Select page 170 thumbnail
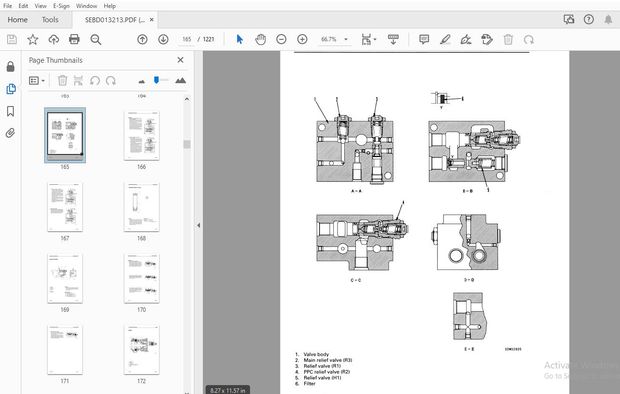Viewport: 620px width, 394px height. pyautogui.click(x=142, y=278)
